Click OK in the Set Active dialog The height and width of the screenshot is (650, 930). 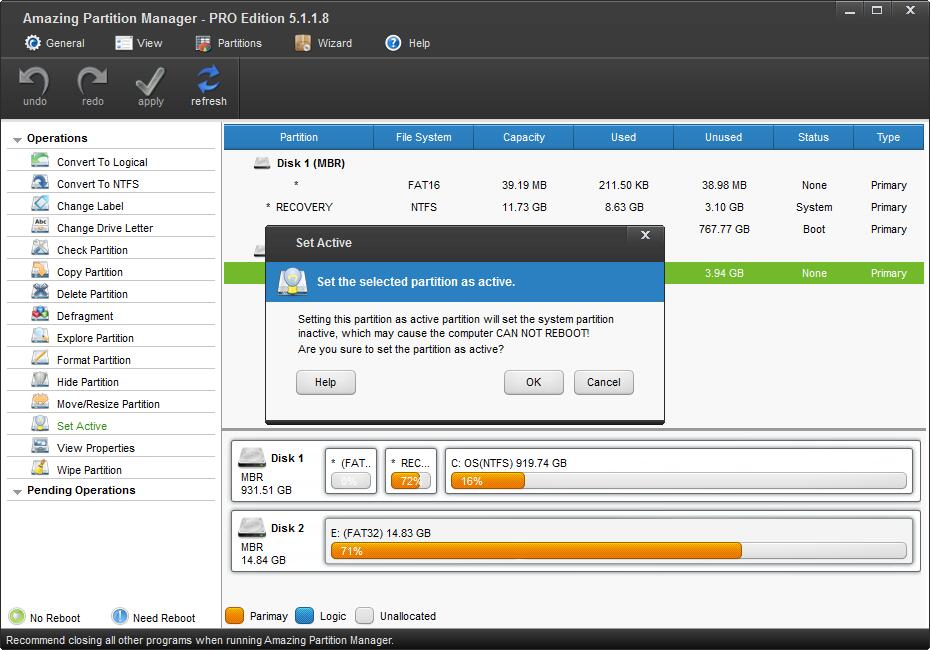[533, 383]
